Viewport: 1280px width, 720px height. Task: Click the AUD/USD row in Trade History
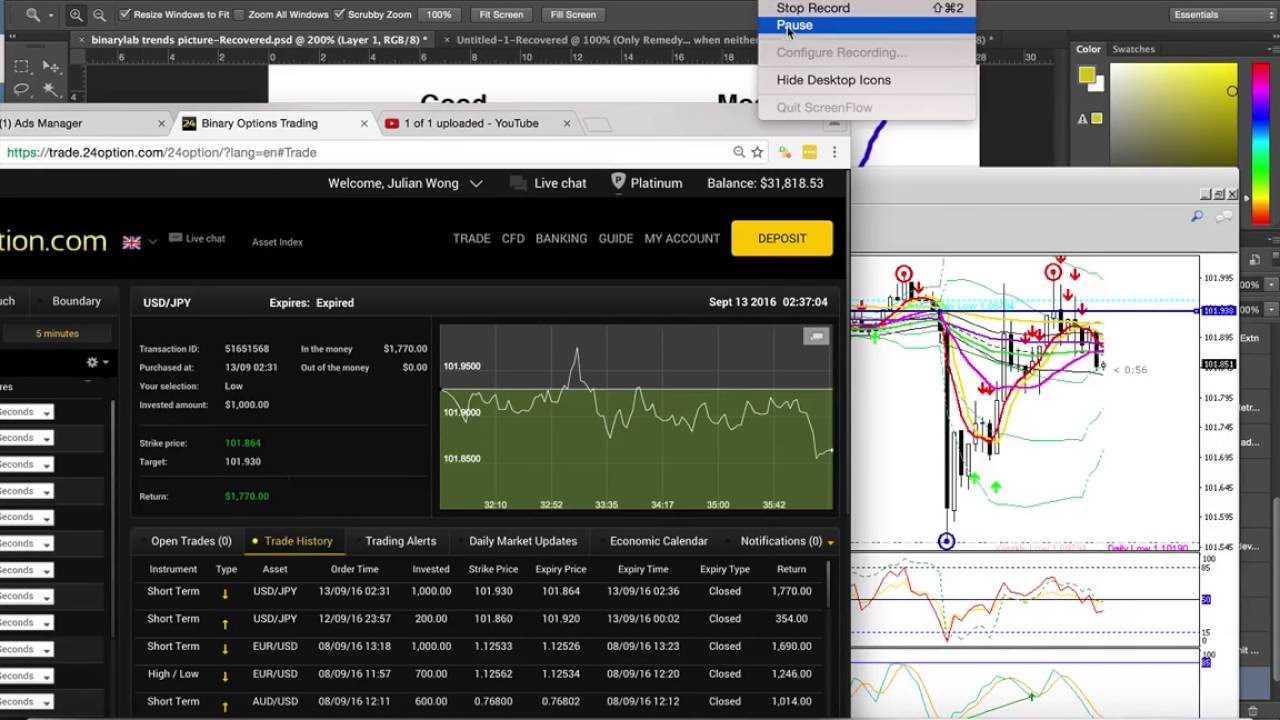(x=480, y=701)
